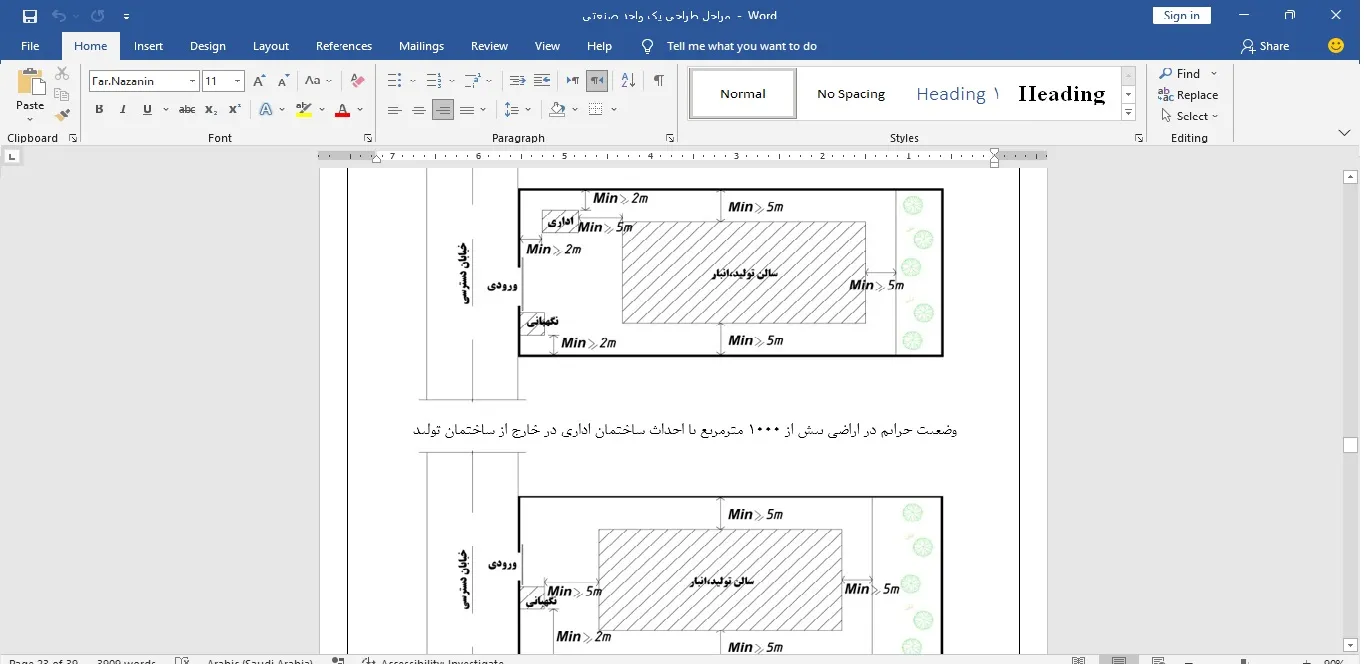Switch to the References tab
This screenshot has height=664, width=1364.
pyautogui.click(x=344, y=46)
